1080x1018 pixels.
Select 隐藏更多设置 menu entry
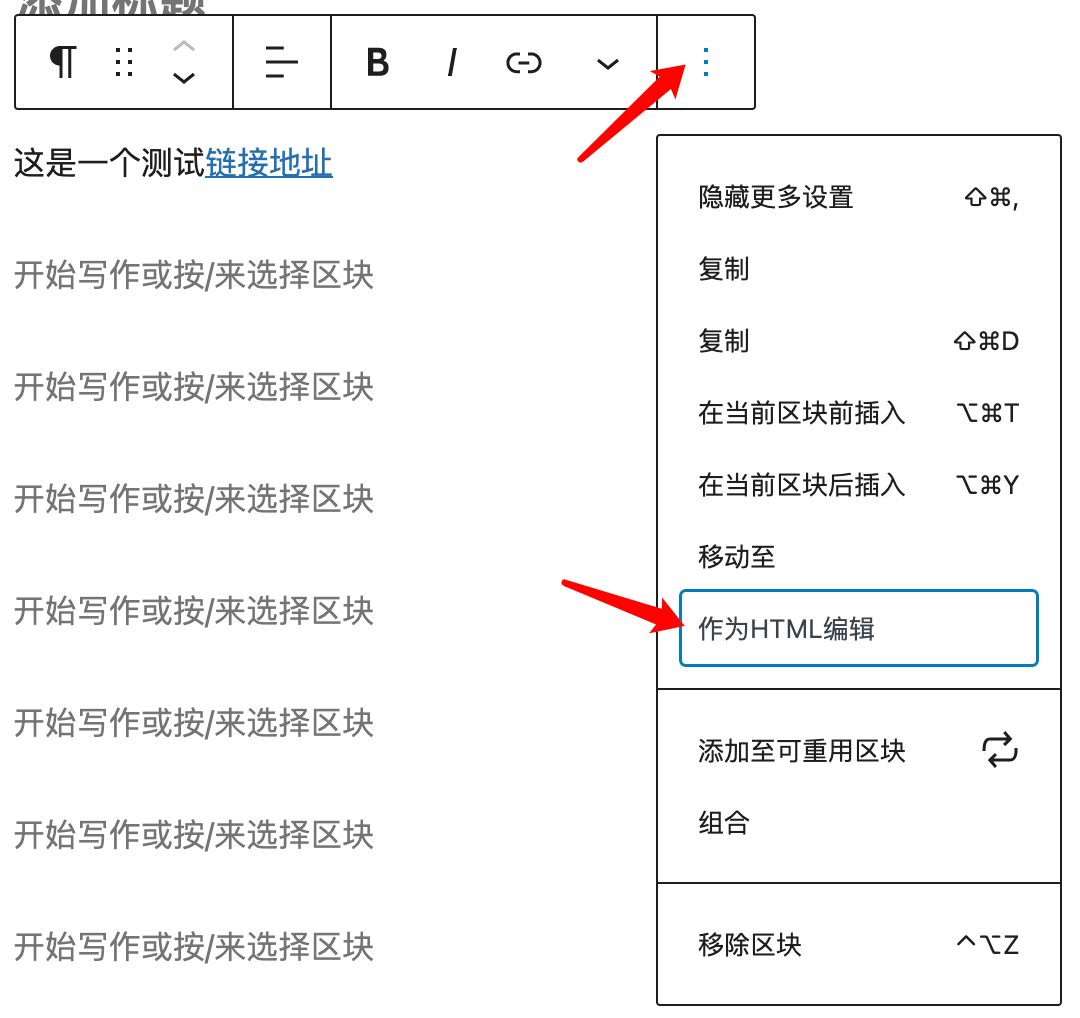pos(858,198)
